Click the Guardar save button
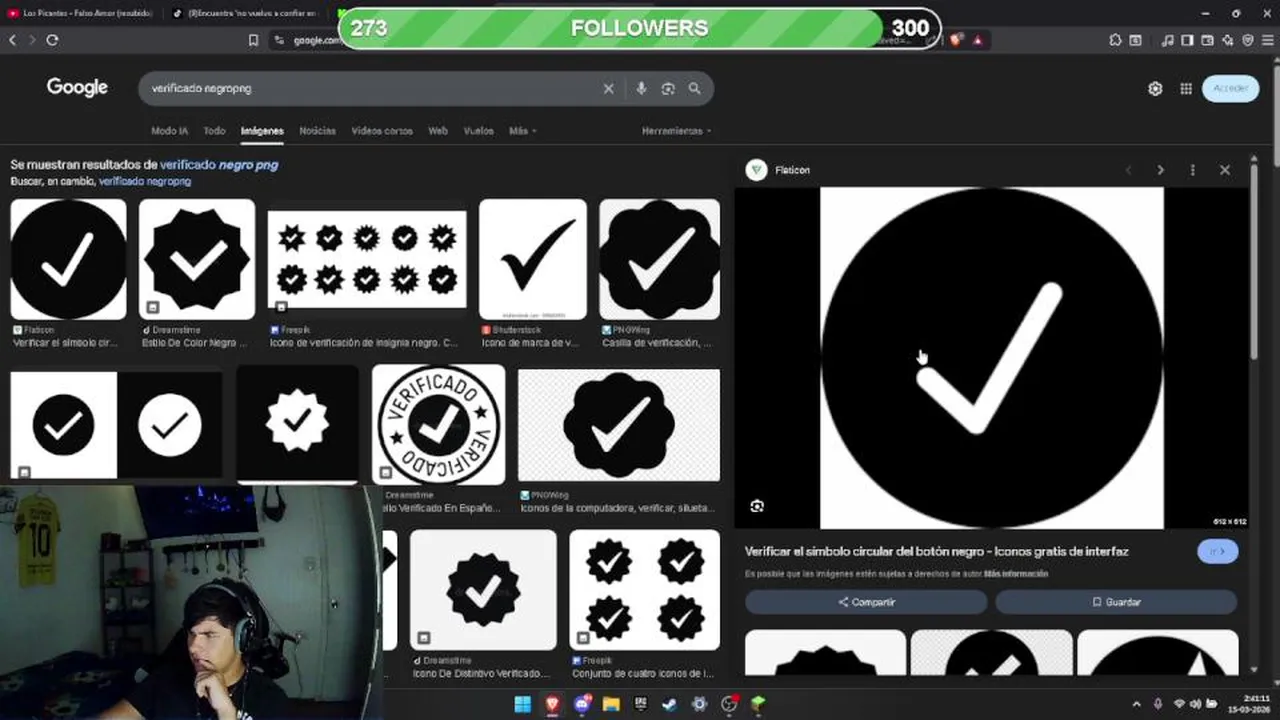 click(1116, 602)
